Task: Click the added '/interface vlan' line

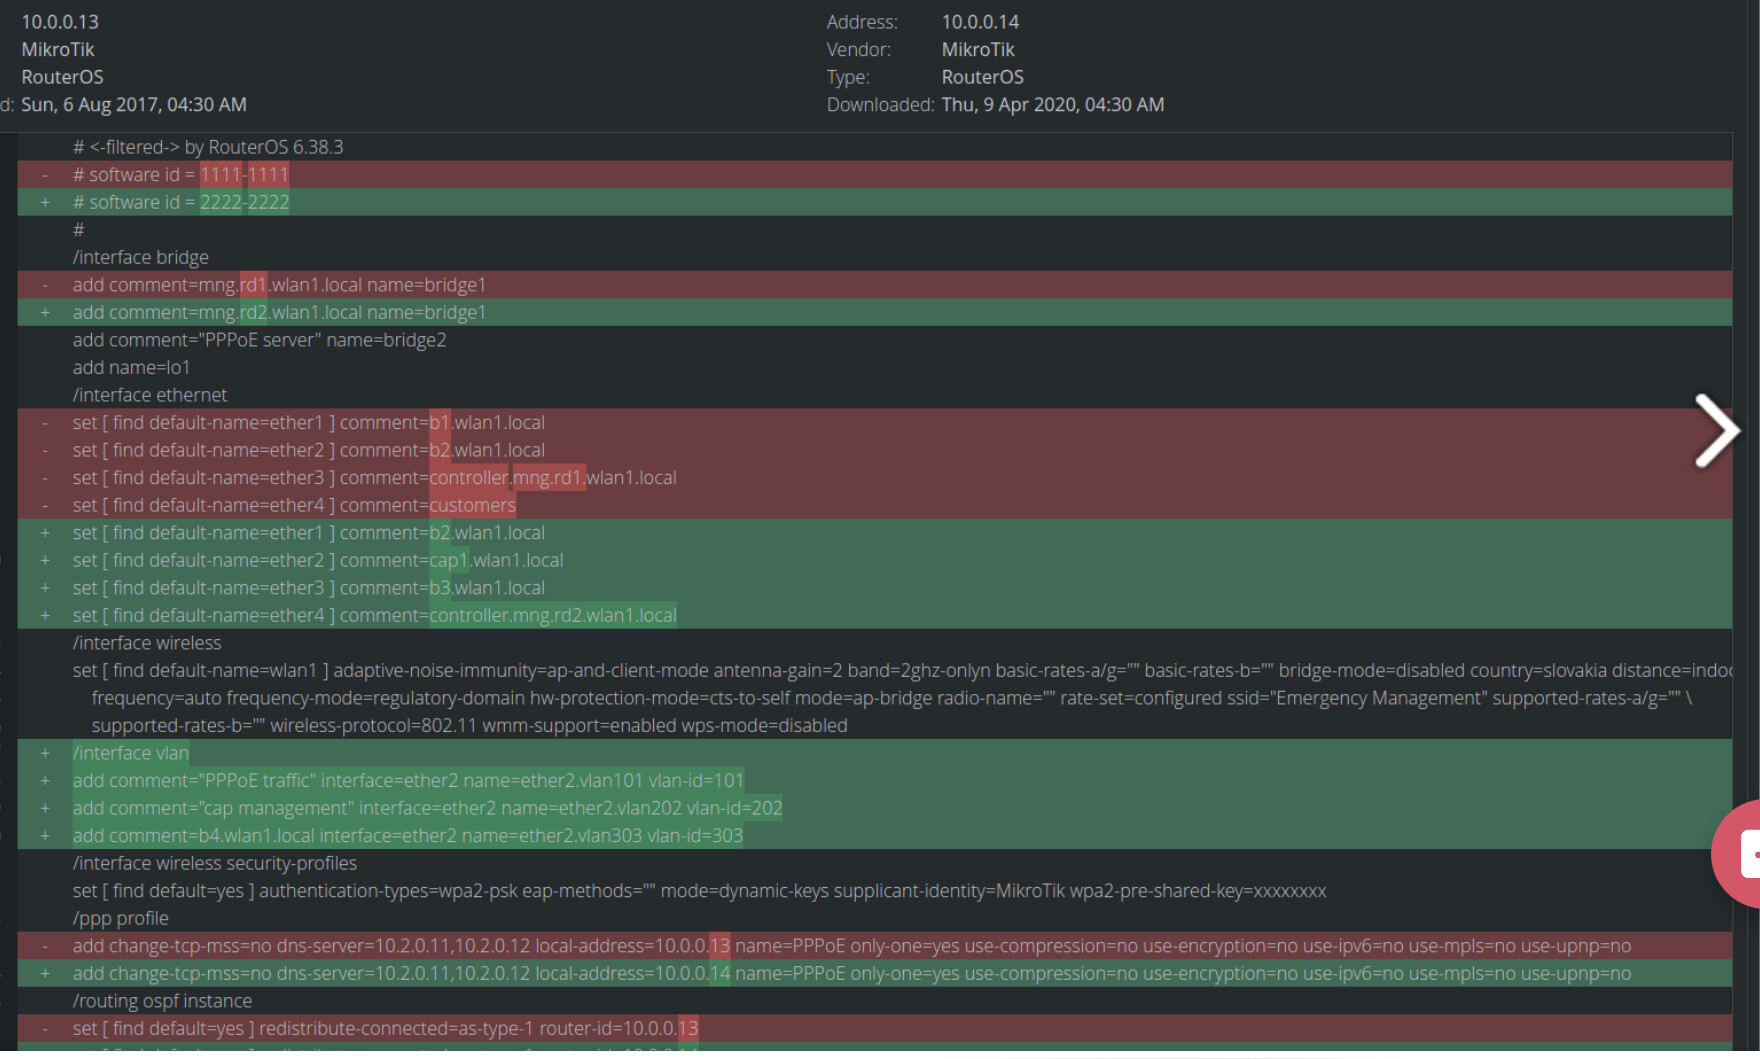Action: (x=875, y=753)
